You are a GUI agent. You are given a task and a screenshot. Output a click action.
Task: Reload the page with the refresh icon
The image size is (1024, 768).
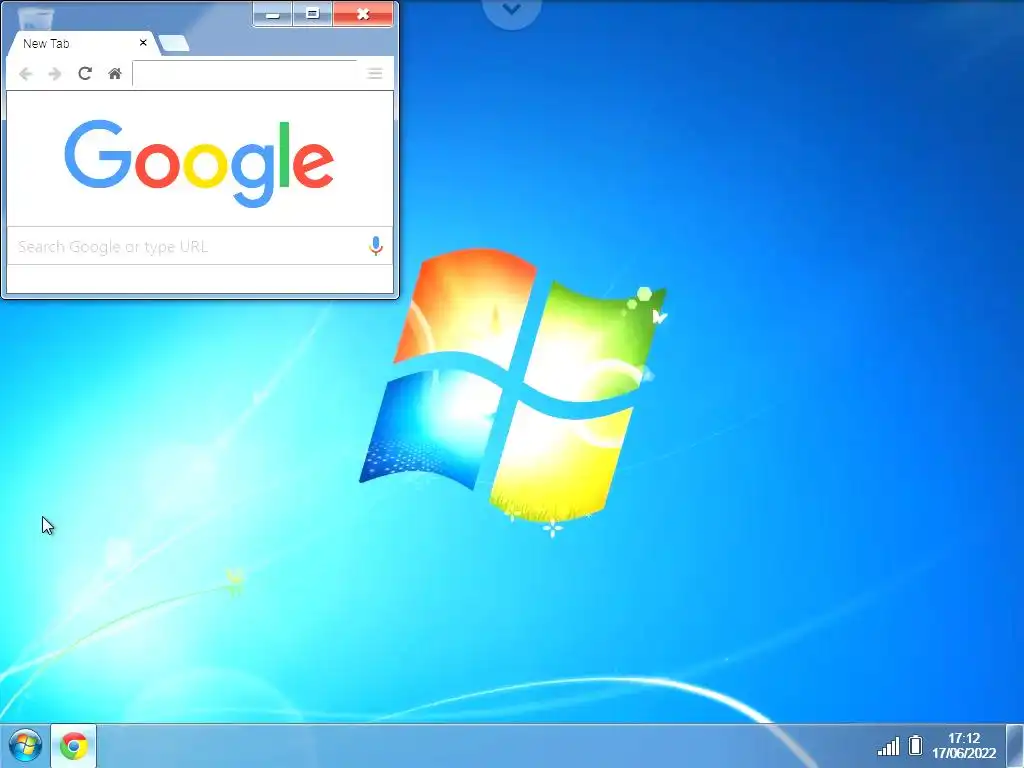[x=85, y=73]
